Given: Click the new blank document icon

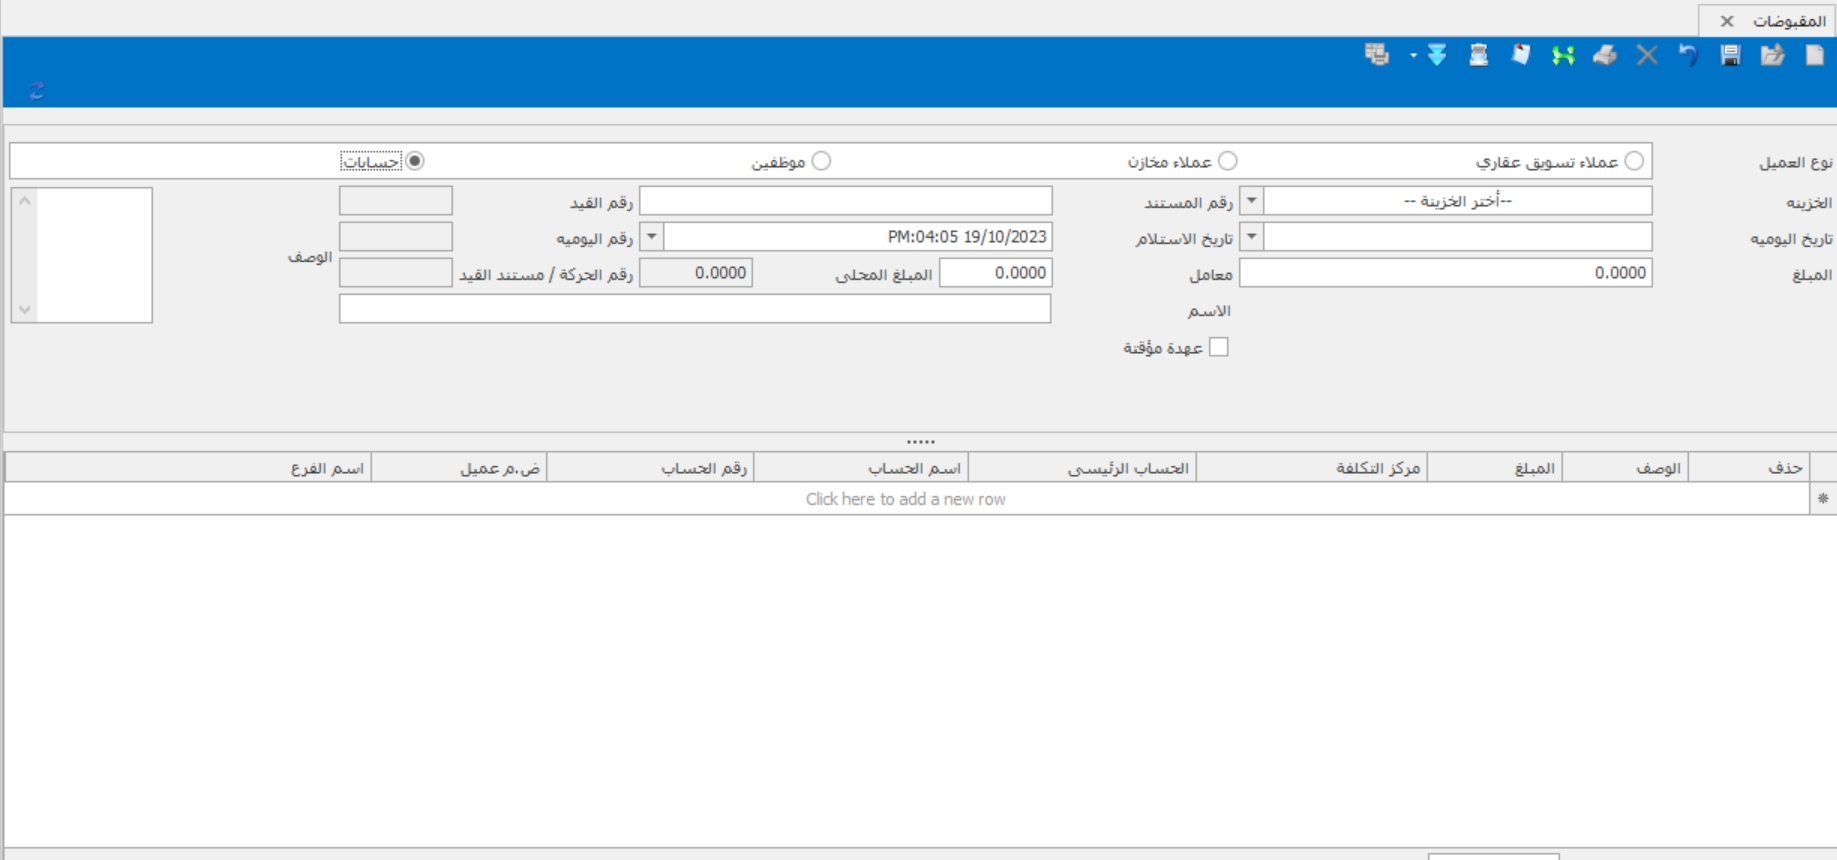Looking at the screenshot, I should pyautogui.click(x=1814, y=56).
